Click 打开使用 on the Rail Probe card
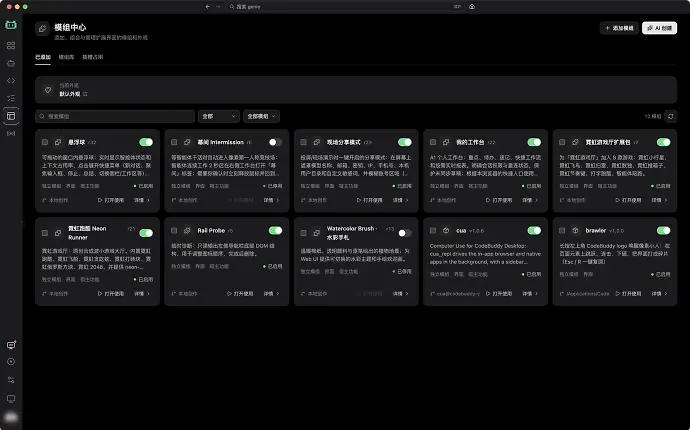690x430 pixels. point(240,294)
